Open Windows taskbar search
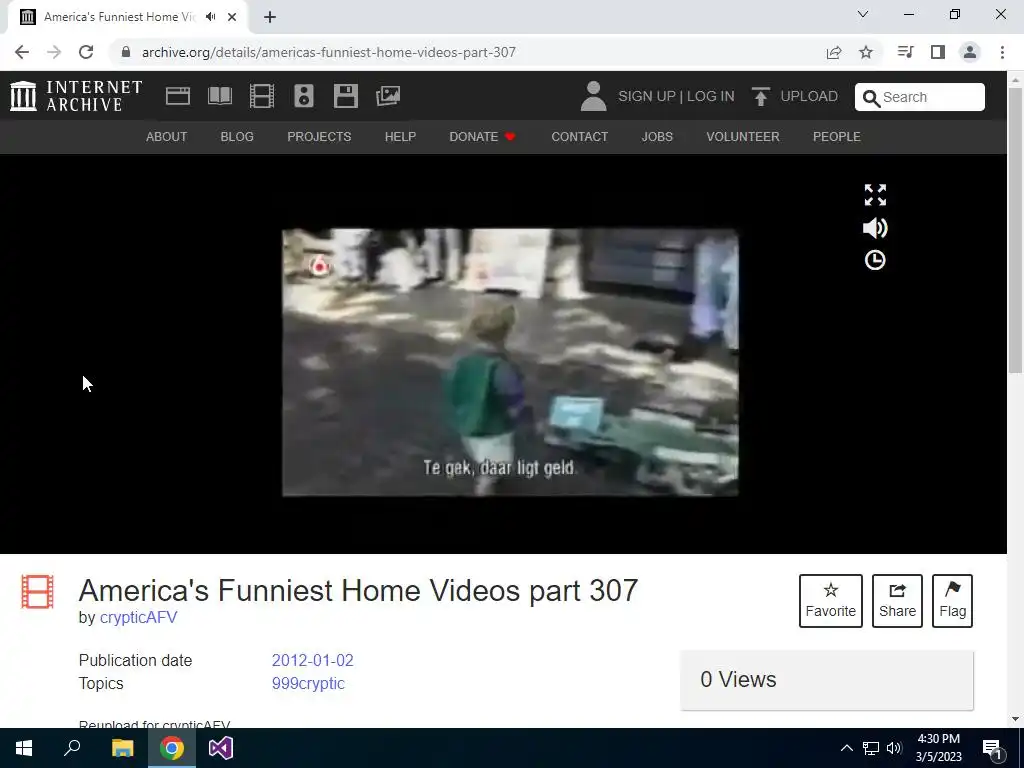The width and height of the screenshot is (1024, 768). click(x=72, y=748)
